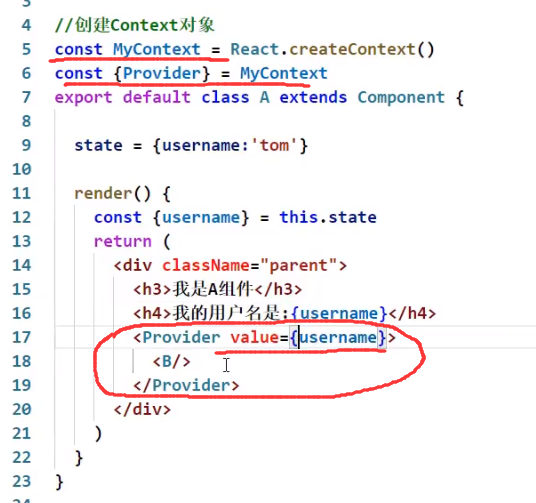Screen dimensions: 536x503
Task: Click line number 23 in gutter
Action: pyautogui.click(x=22, y=481)
